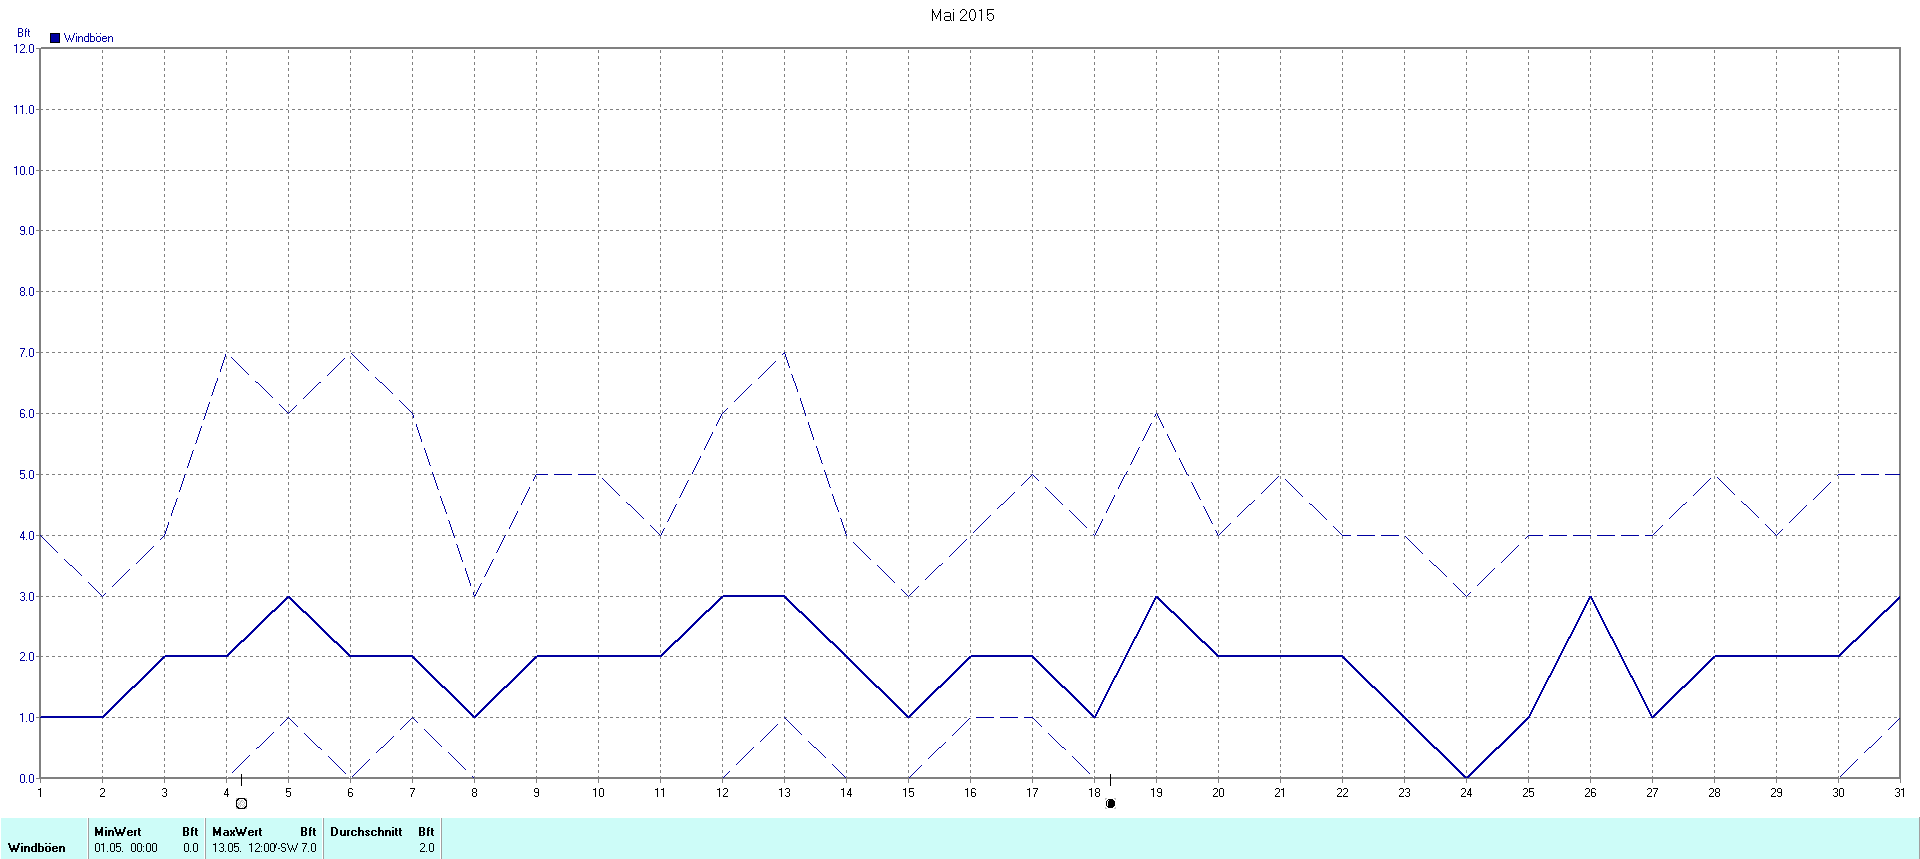Click the new moon icon below day 18

click(1110, 803)
